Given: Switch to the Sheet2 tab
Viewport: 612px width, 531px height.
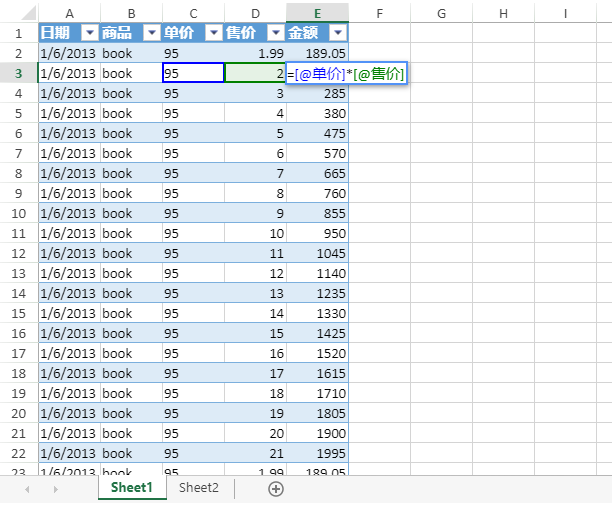Looking at the screenshot, I should point(199,488).
